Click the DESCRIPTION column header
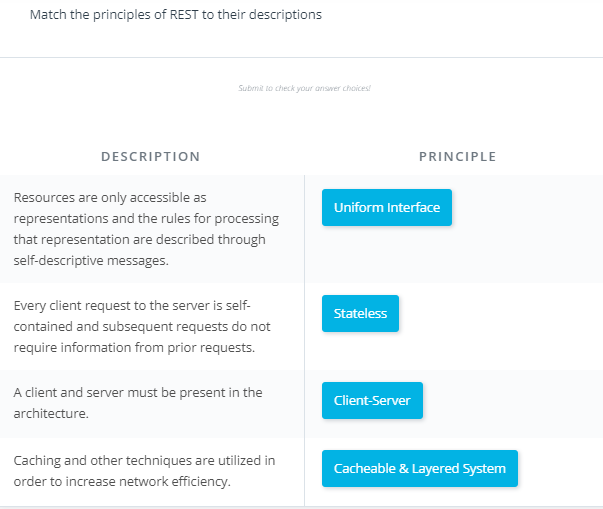 click(150, 156)
